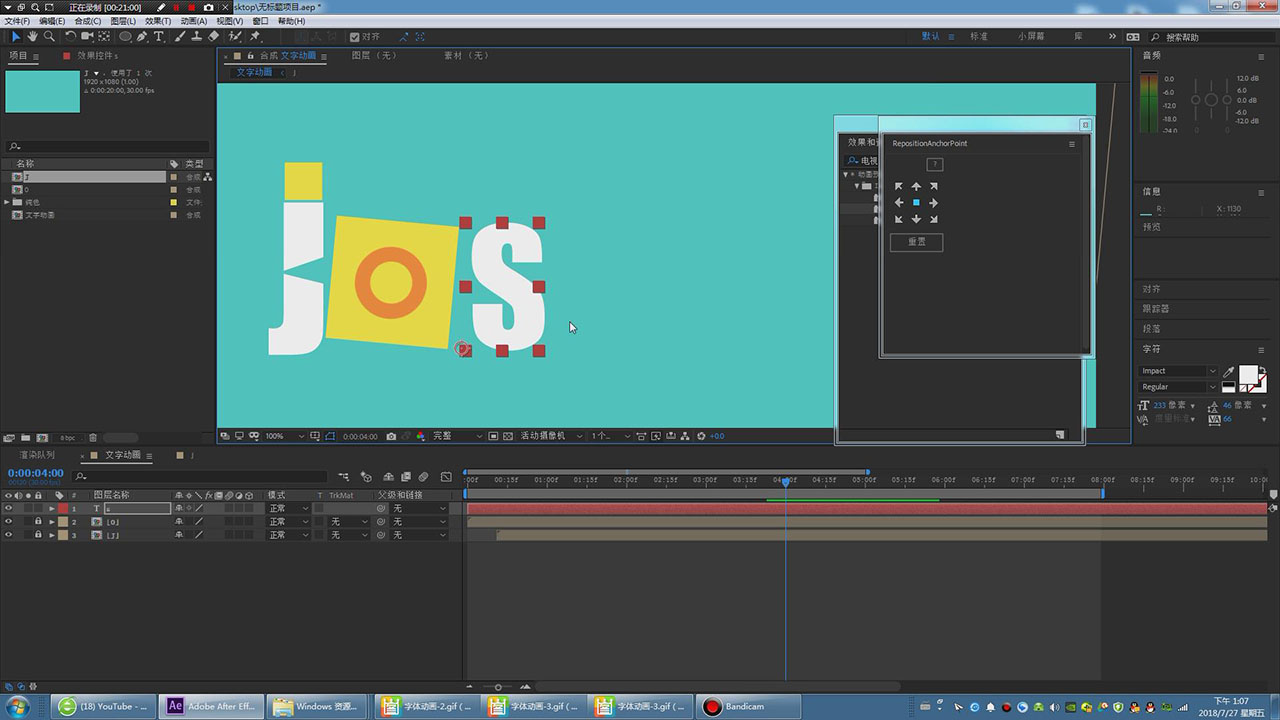Select the Zoom tool in the toolbar
The image size is (1280, 720).
click(49, 37)
